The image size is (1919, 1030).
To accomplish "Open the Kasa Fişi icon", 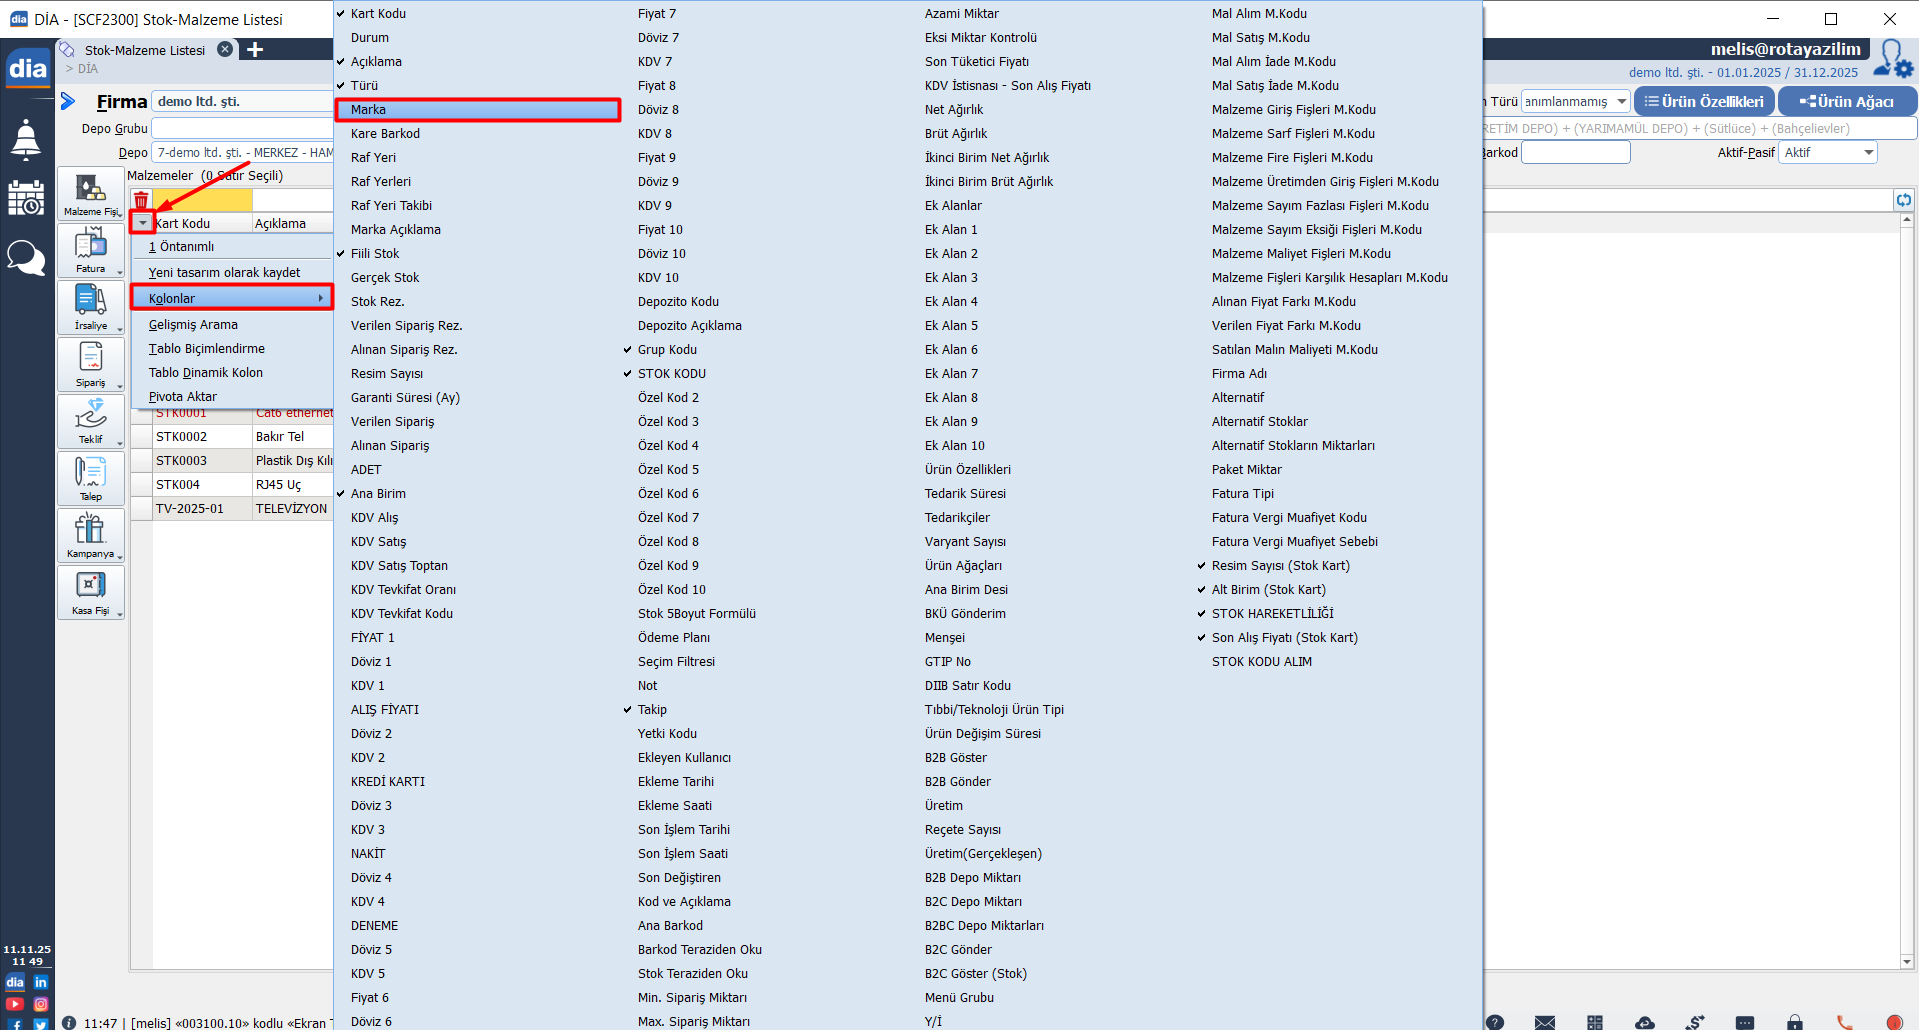I will pos(90,592).
